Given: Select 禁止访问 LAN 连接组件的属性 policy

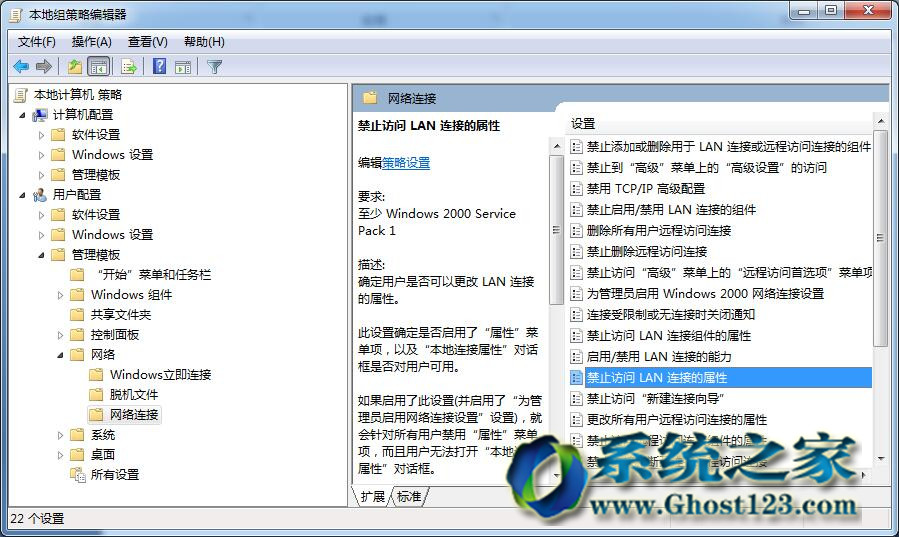Looking at the screenshot, I should pos(669,336).
